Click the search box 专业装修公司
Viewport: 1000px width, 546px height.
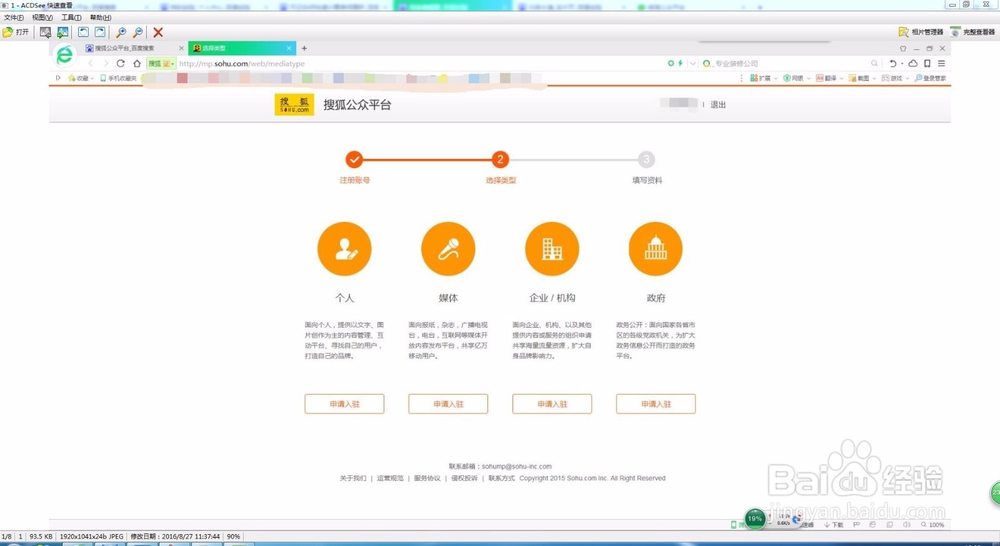[x=788, y=64]
